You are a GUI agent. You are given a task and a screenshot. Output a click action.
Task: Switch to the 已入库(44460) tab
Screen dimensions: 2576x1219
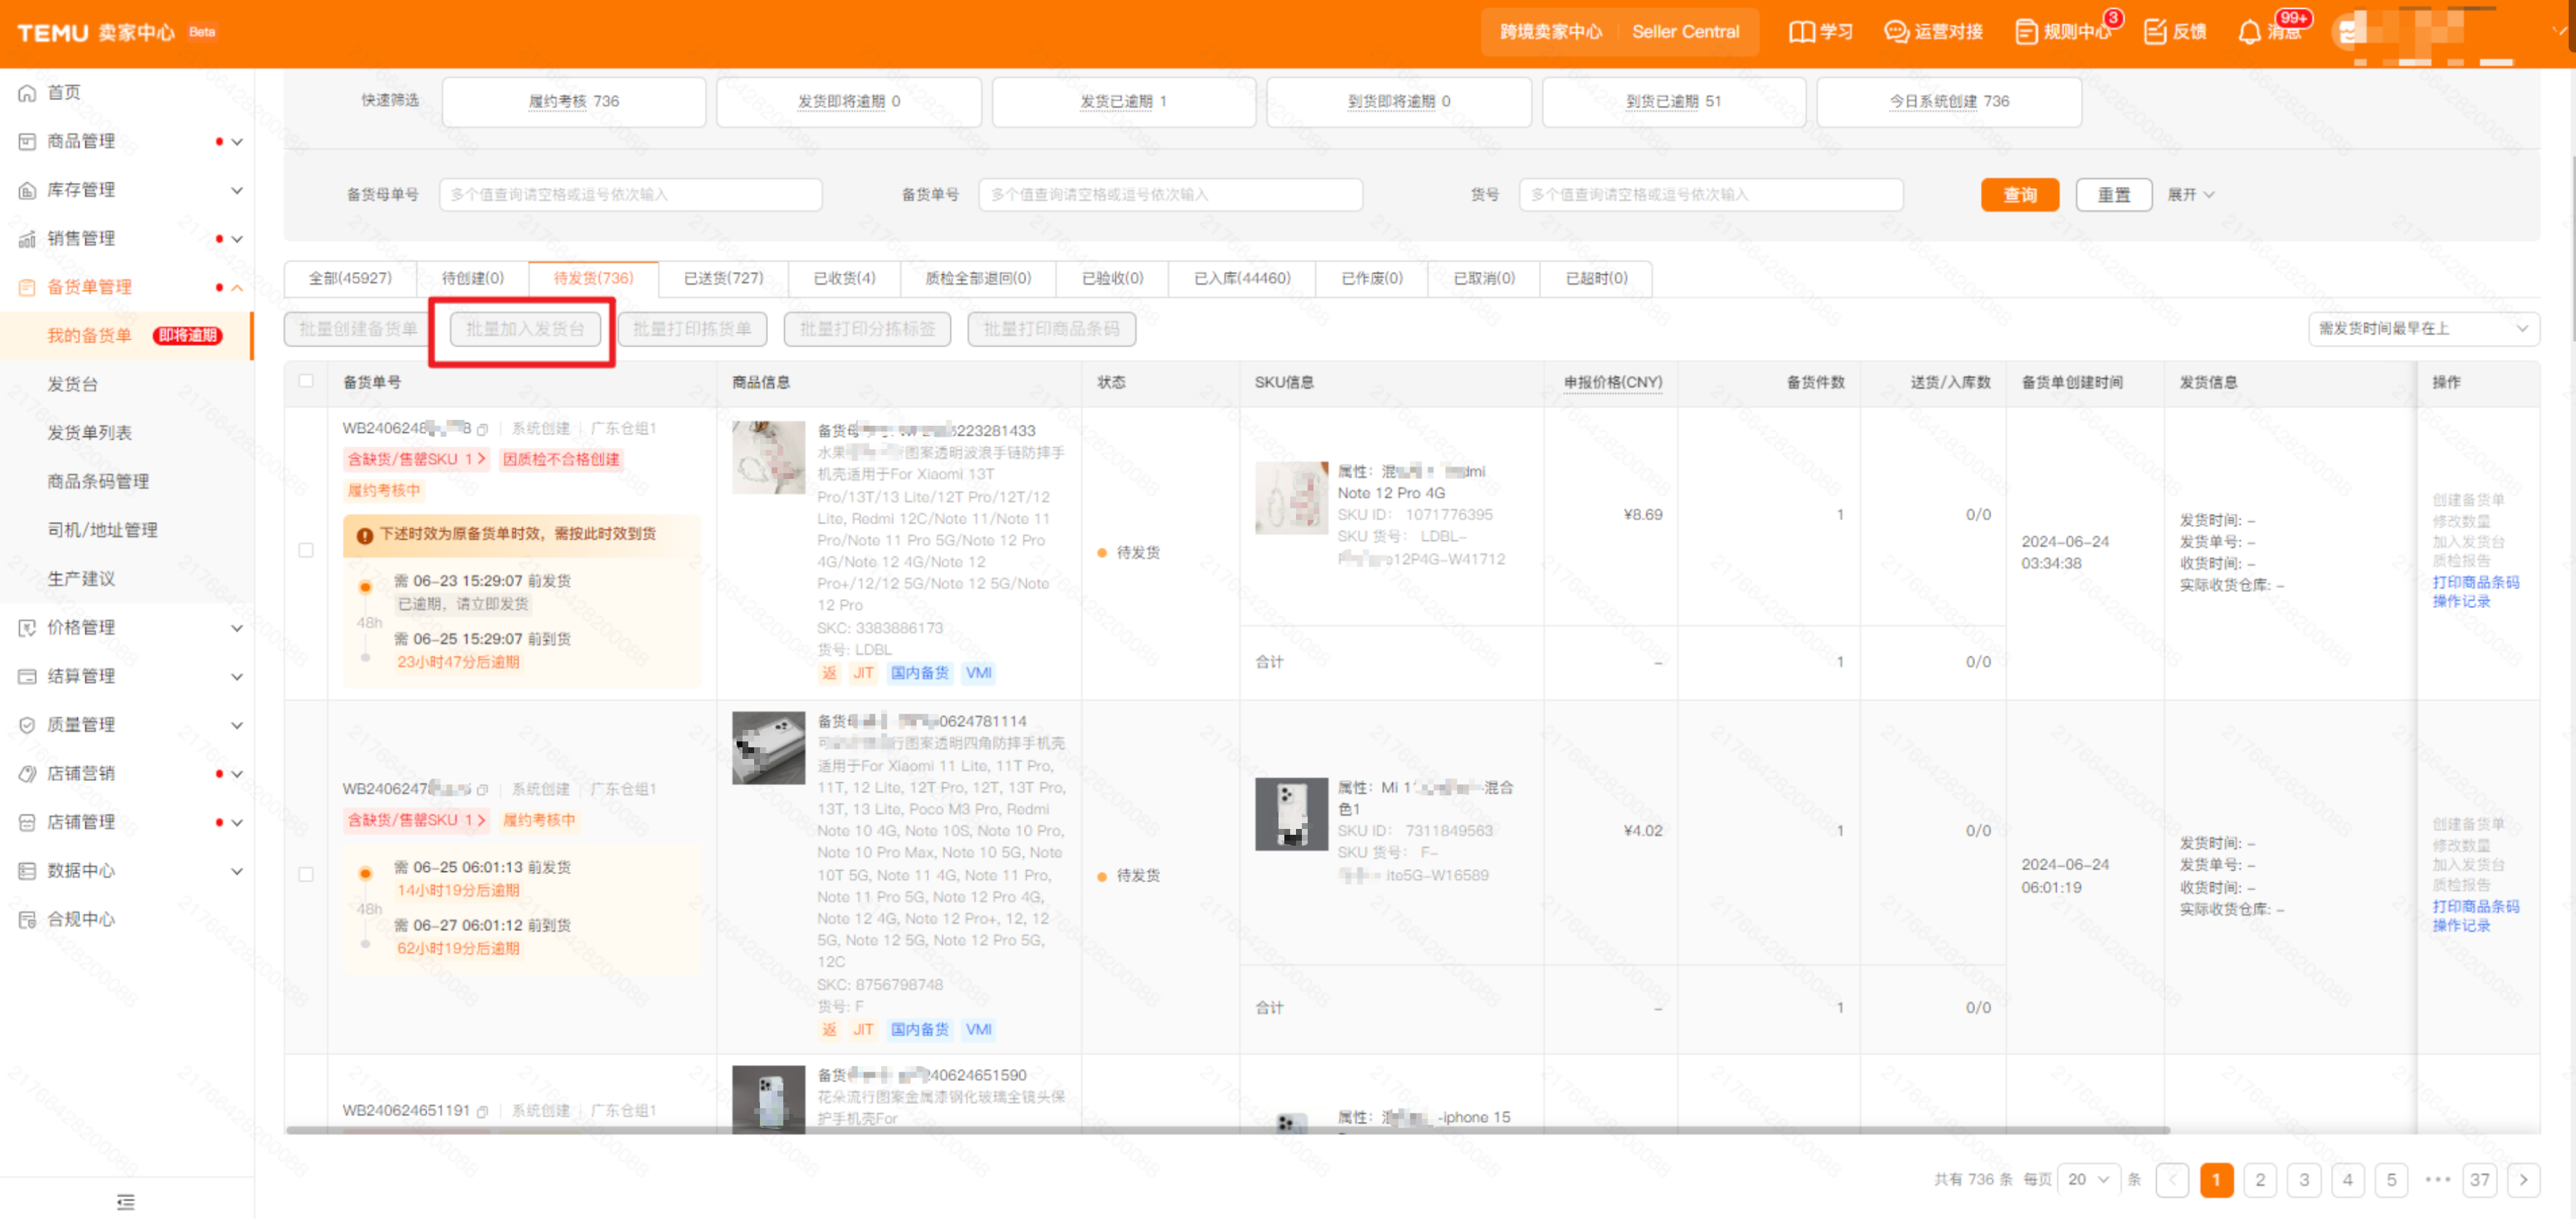(1242, 278)
